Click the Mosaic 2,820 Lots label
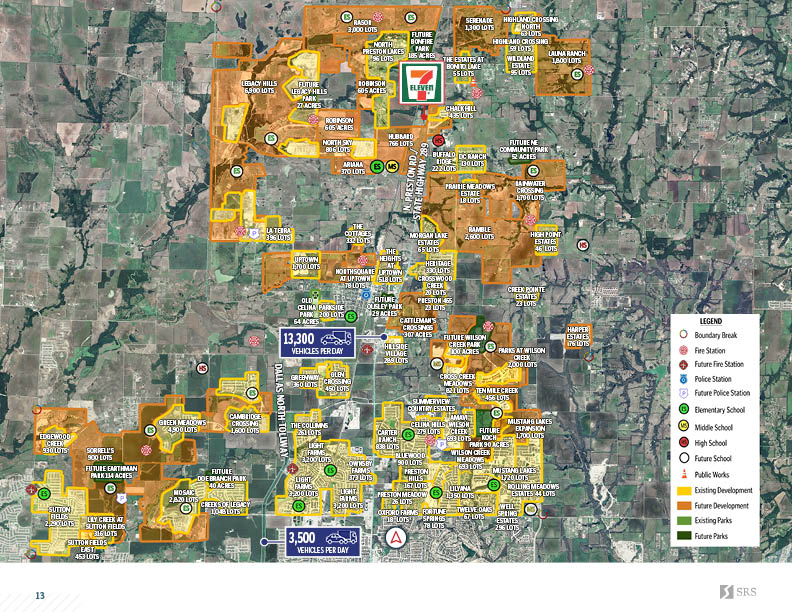Viewport: 792px width, 612px height. pyautogui.click(x=184, y=496)
